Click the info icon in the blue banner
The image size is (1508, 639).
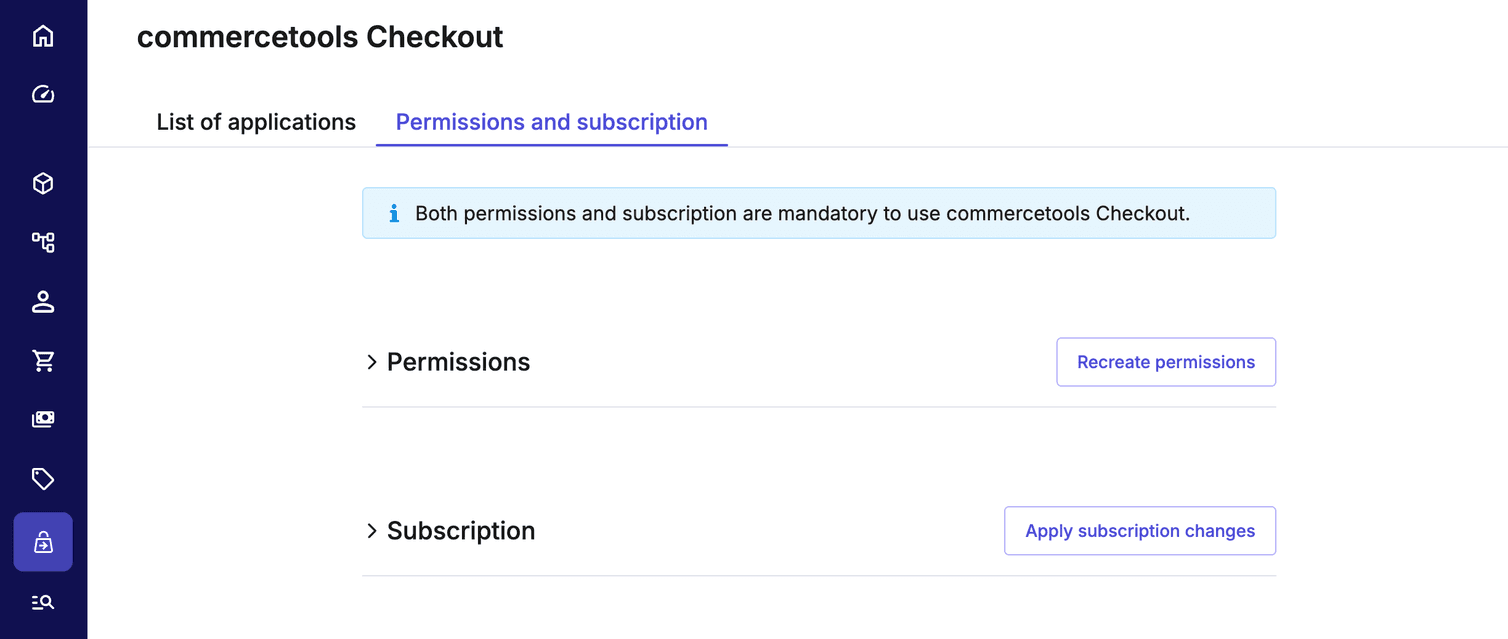point(393,213)
